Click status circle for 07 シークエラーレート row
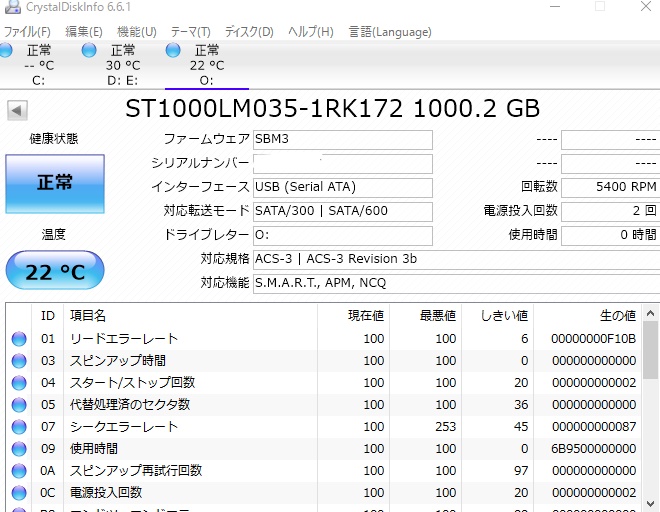The height and width of the screenshot is (512, 660). [x=19, y=427]
